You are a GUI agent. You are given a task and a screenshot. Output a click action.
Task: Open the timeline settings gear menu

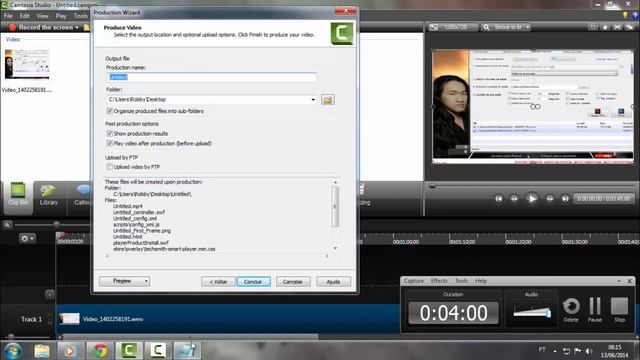27,238
